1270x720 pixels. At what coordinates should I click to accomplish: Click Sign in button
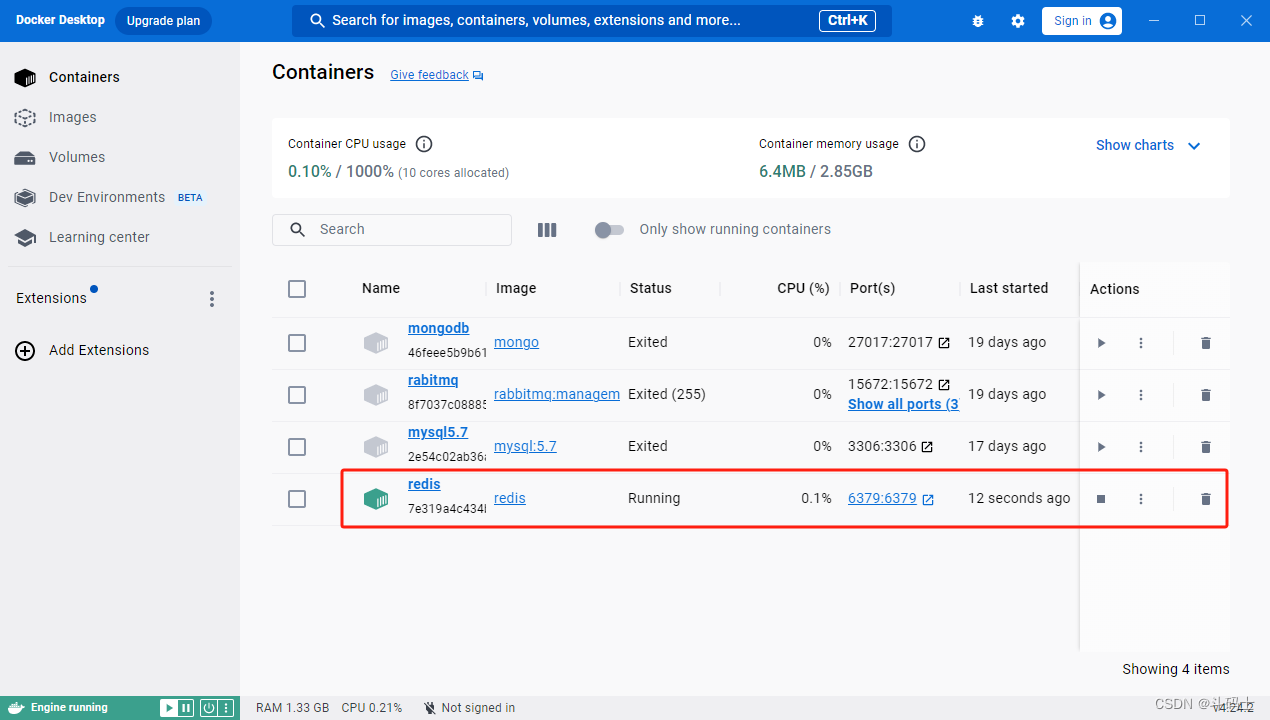(x=1082, y=21)
